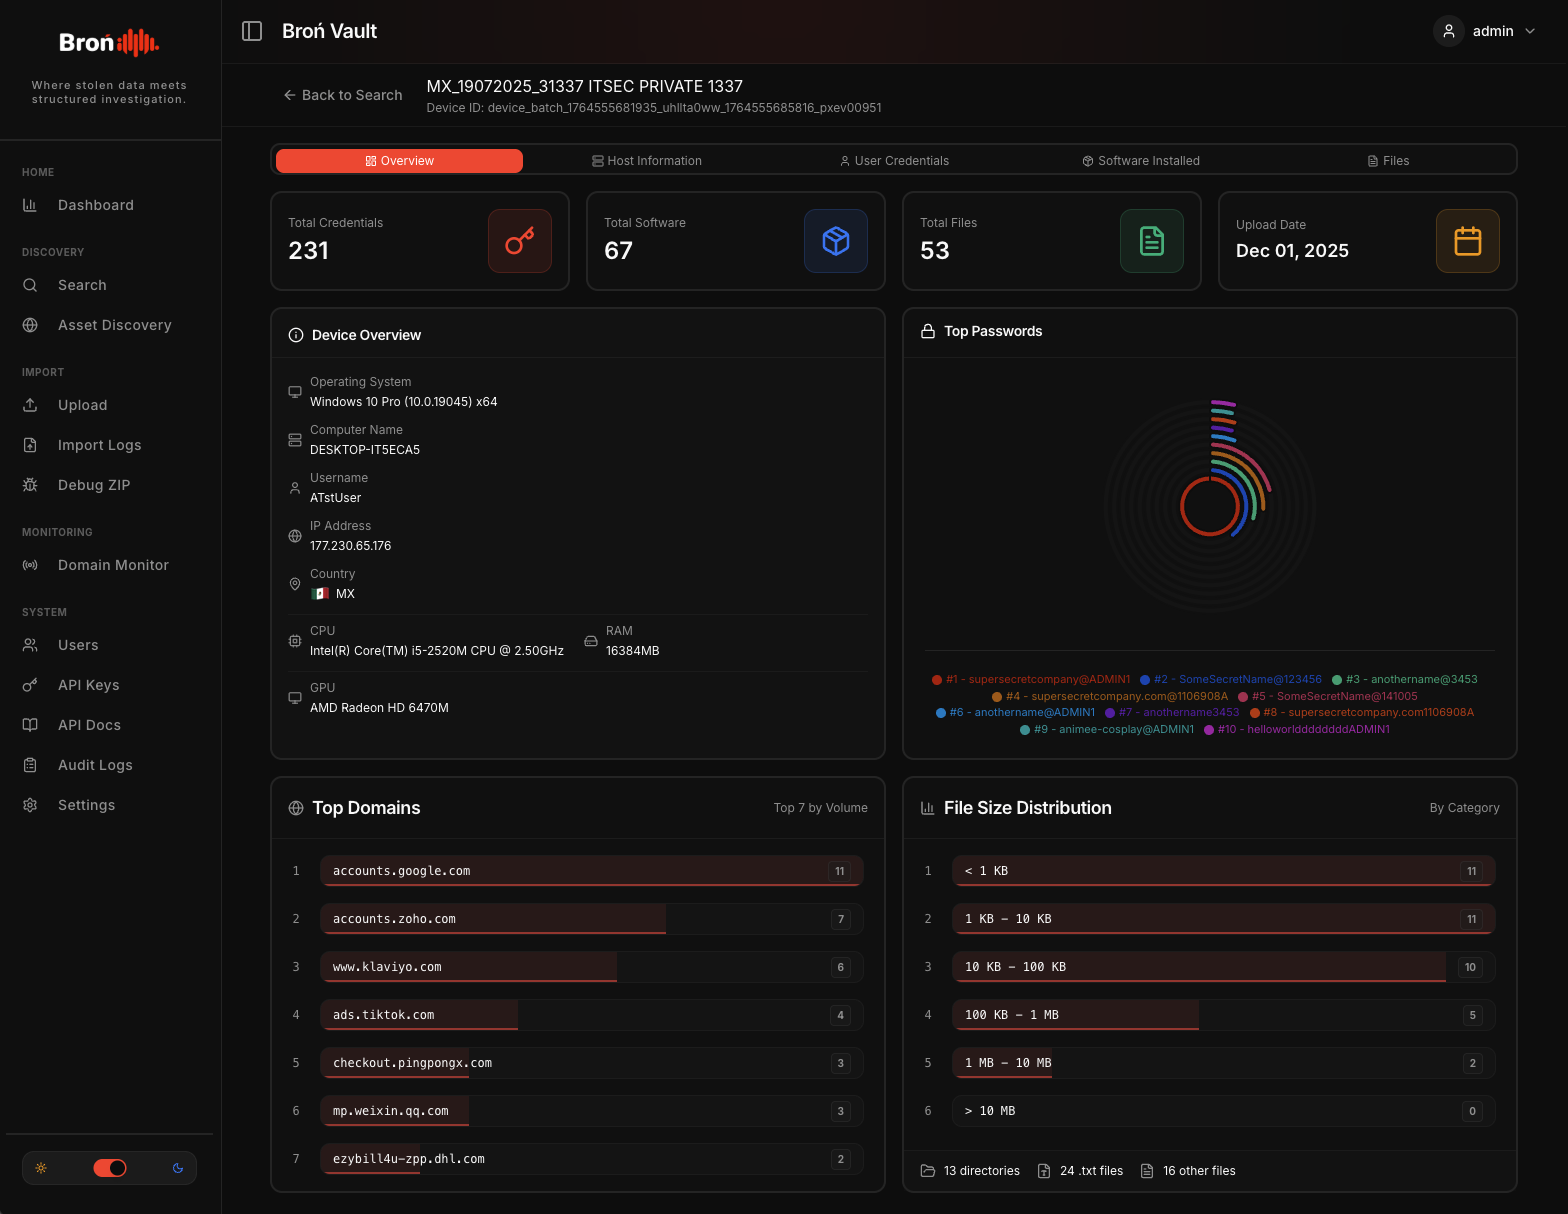Screen dimensions: 1568x1214
Task: Click the Device ID text
Action: (654, 108)
